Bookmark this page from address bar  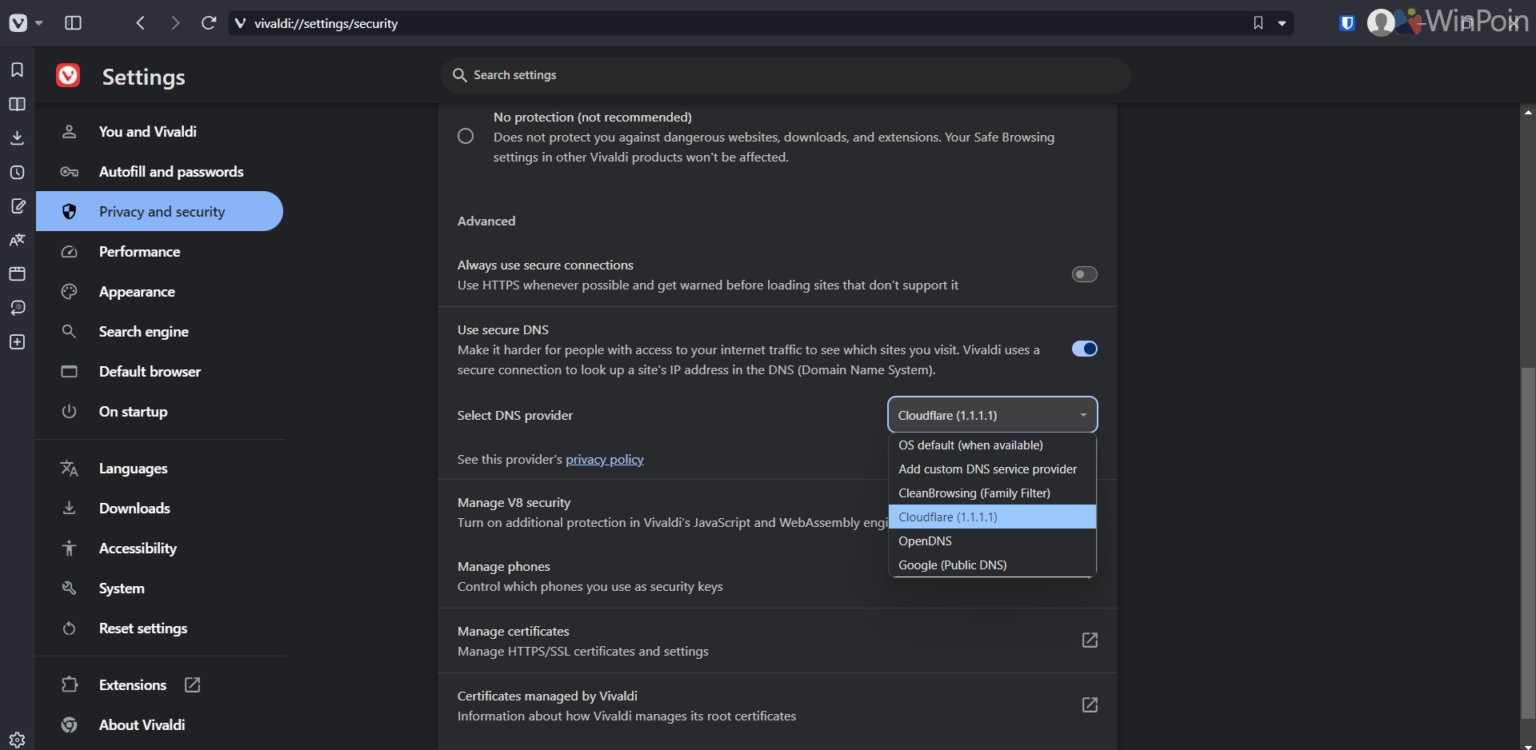[x=1258, y=23]
